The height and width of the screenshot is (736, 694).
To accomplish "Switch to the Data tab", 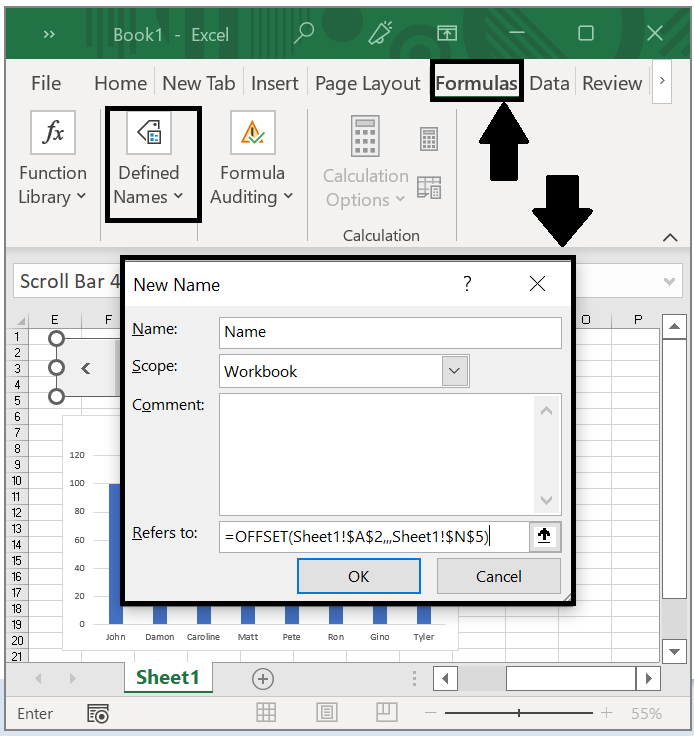I will [549, 83].
